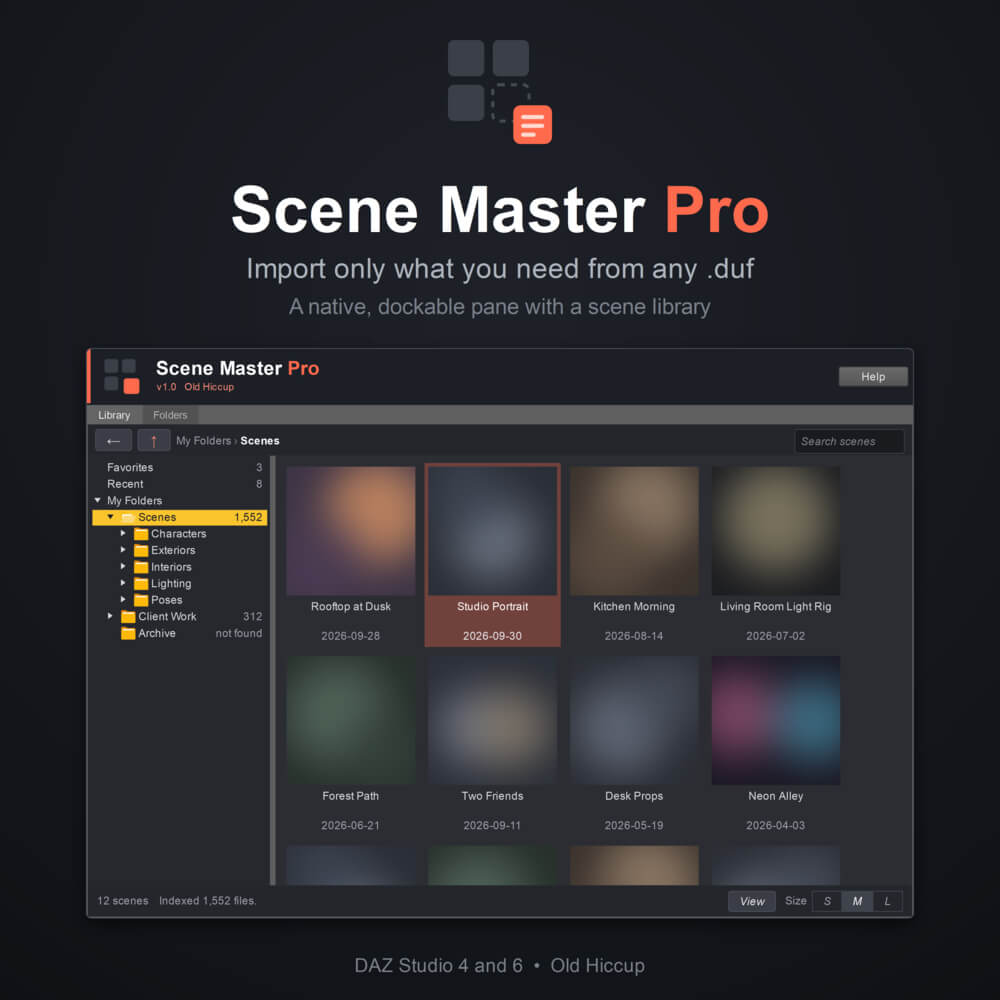1000x1000 pixels.
Task: Expand the Lighting folder arrow
Action: [x=123, y=583]
